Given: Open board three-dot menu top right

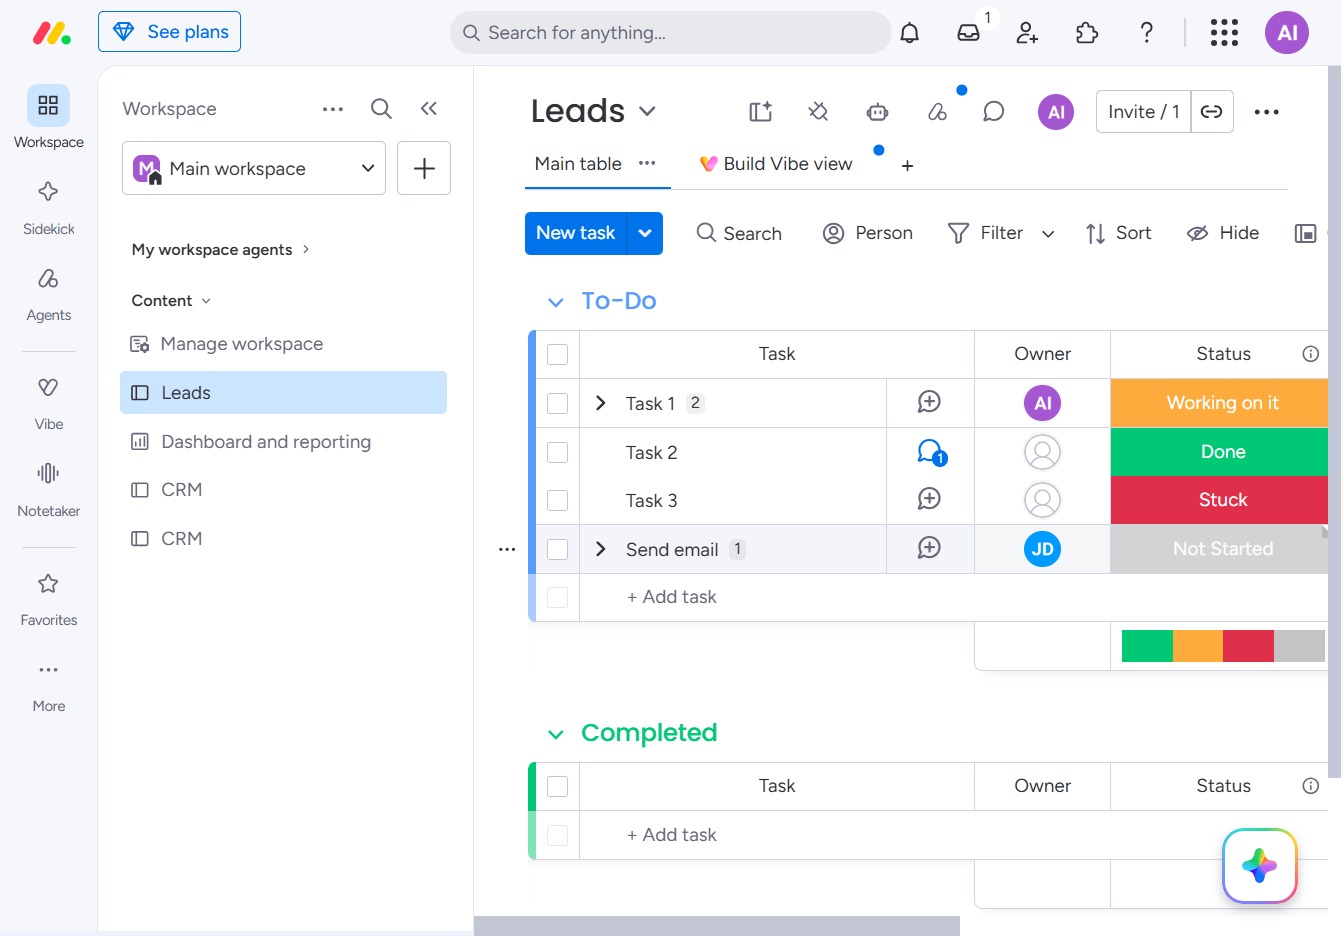Looking at the screenshot, I should coord(1266,112).
